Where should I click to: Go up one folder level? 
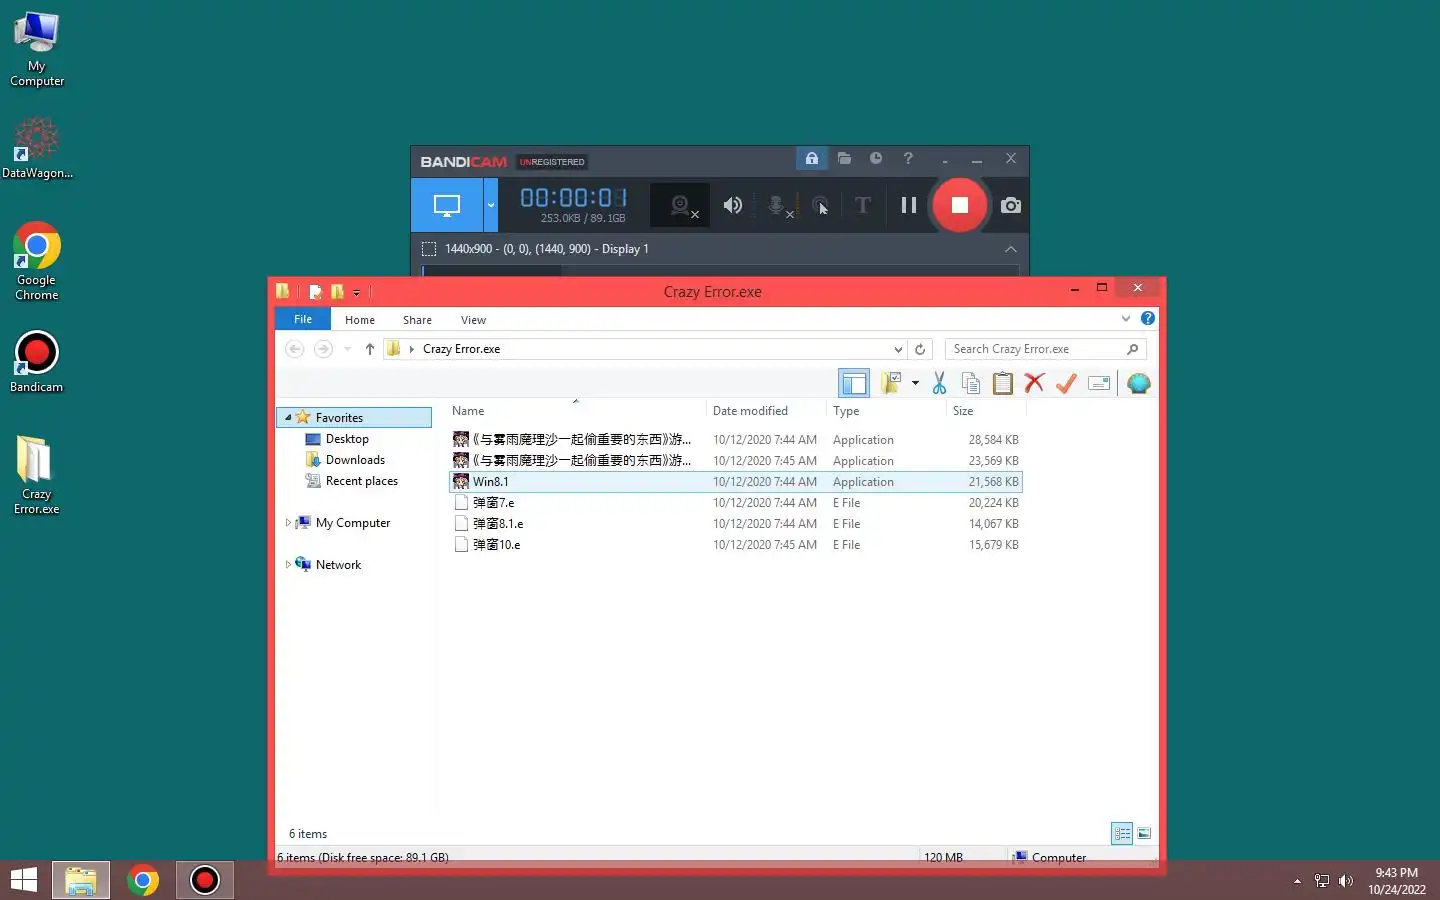pos(370,349)
